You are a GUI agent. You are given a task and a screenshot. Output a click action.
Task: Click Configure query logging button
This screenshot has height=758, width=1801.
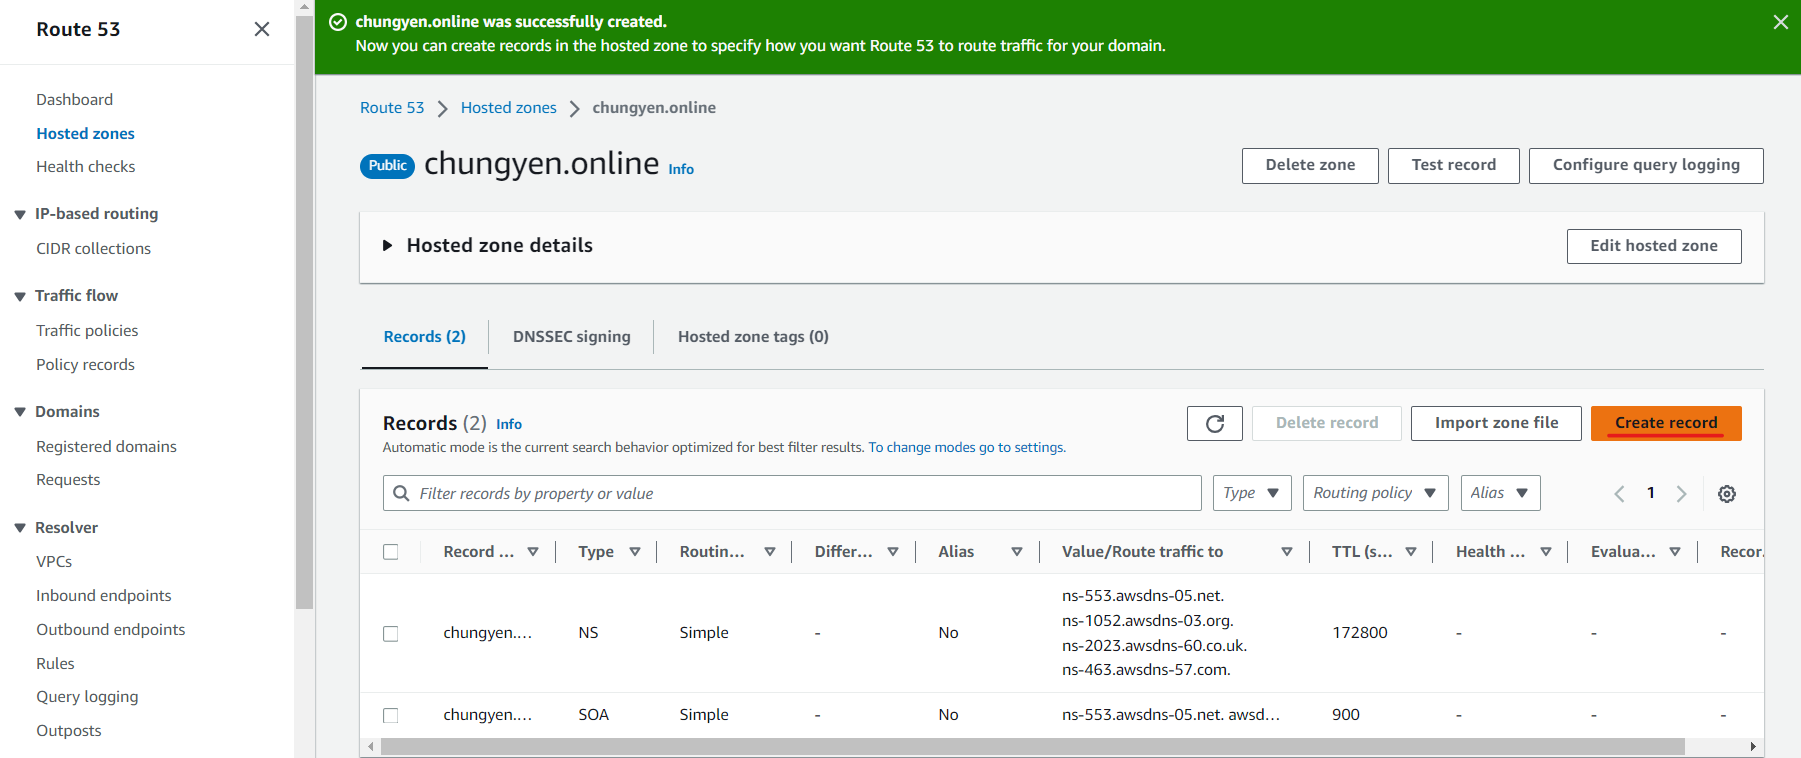(x=1646, y=166)
